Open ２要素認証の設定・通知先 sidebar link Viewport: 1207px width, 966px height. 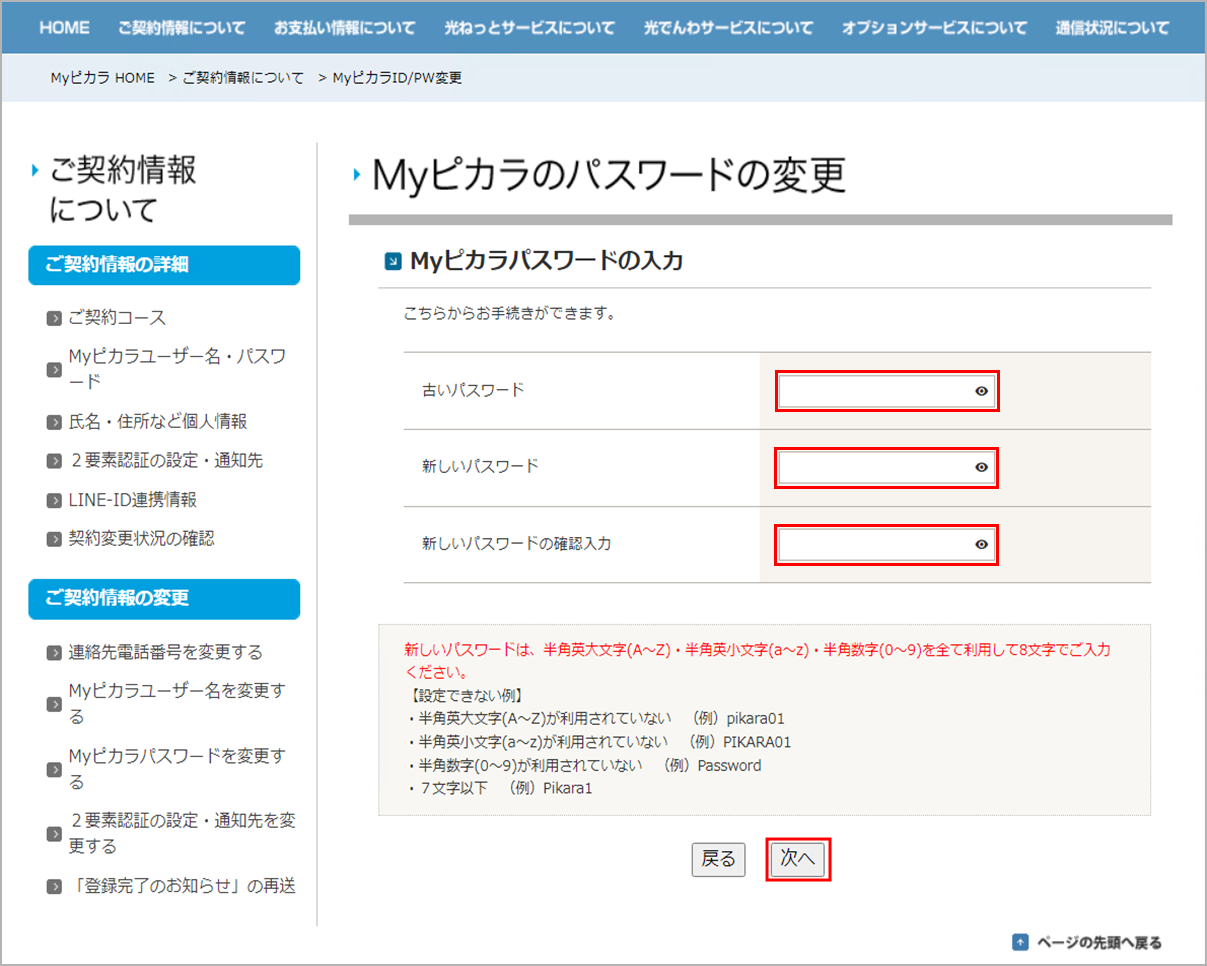tap(166, 460)
